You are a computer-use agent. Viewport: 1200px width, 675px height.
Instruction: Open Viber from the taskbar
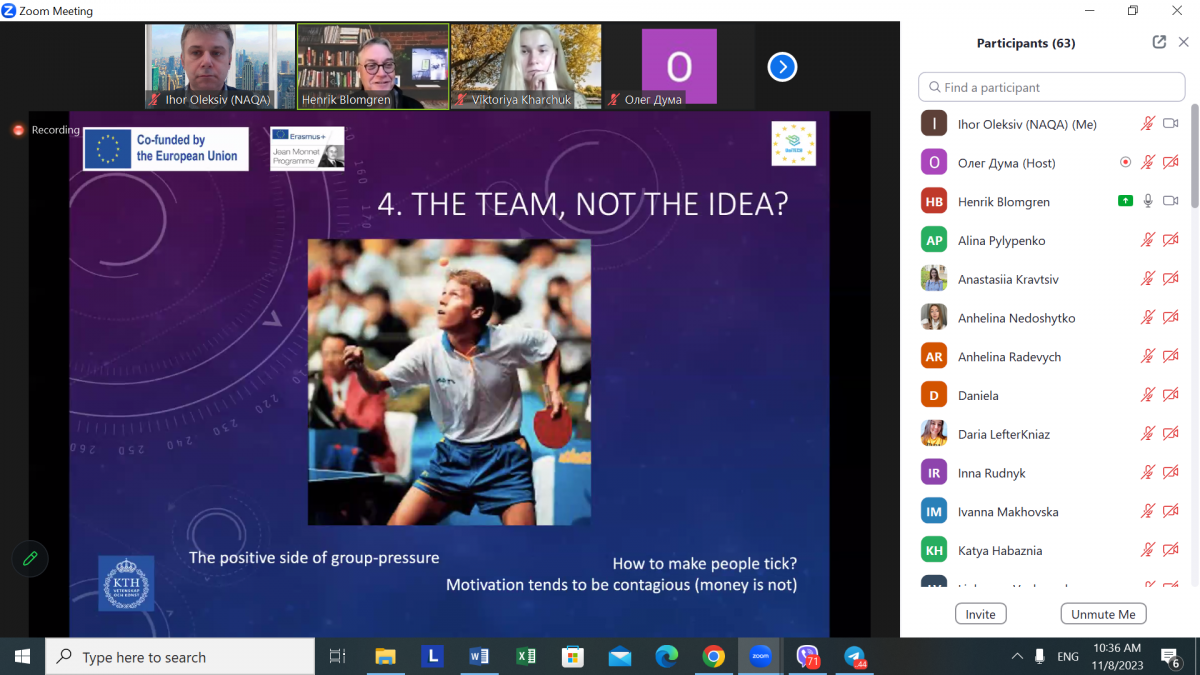807,657
